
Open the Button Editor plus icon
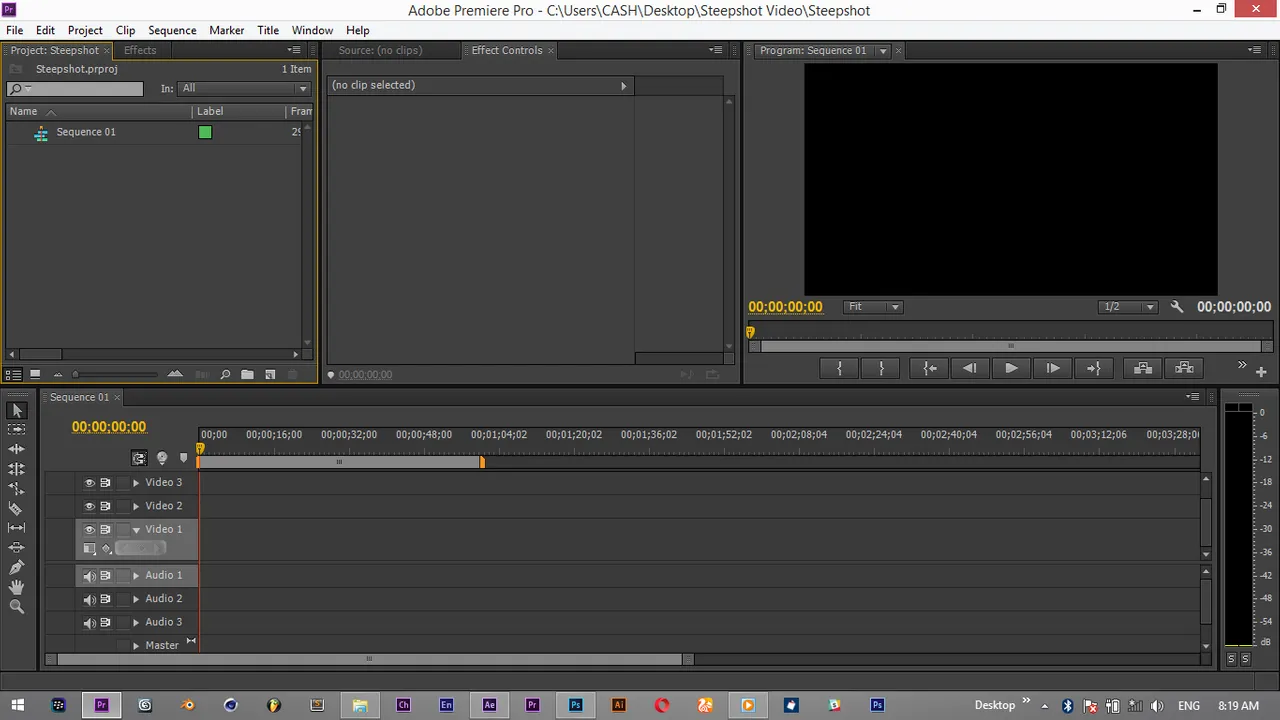pos(1261,372)
